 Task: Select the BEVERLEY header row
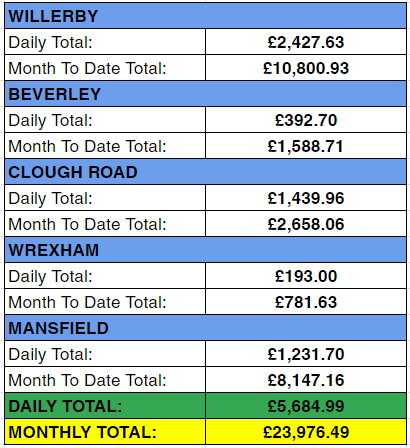205,94
